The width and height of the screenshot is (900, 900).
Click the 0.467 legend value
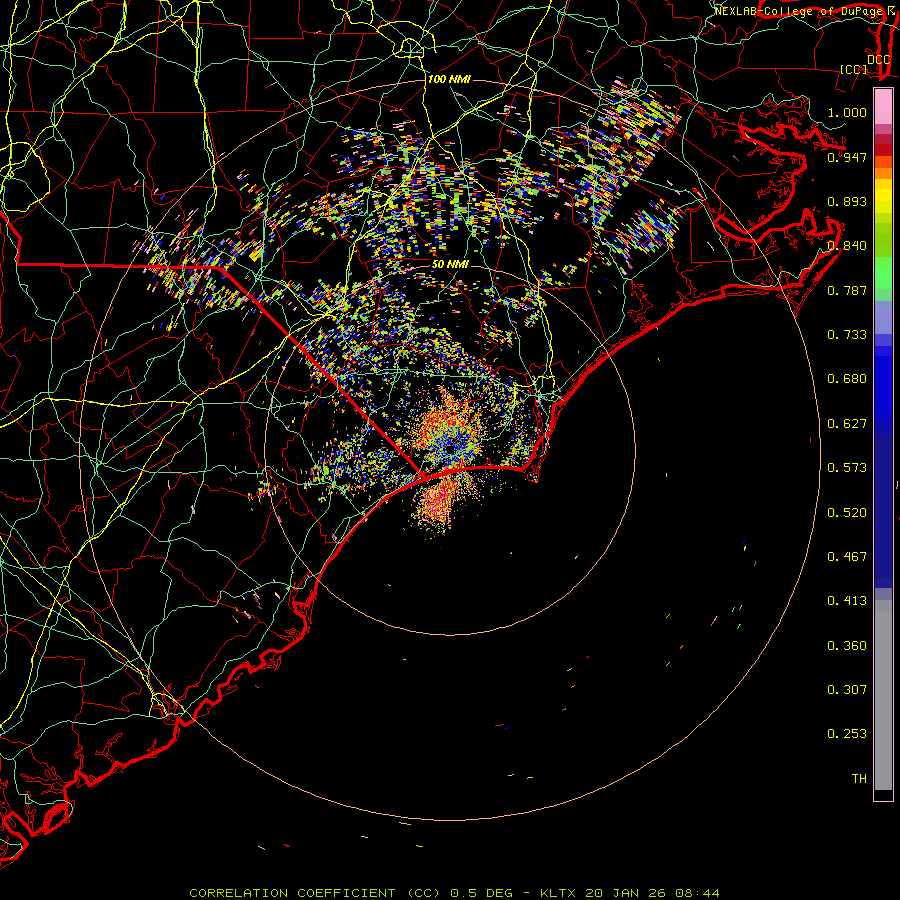pyautogui.click(x=847, y=557)
